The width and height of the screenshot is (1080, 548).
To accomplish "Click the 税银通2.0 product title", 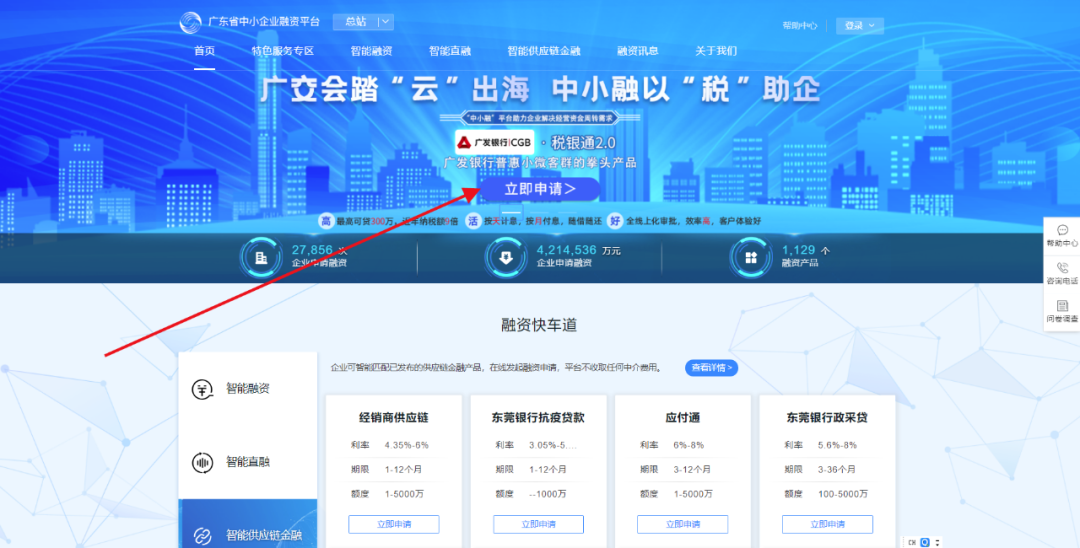I will click(583, 143).
